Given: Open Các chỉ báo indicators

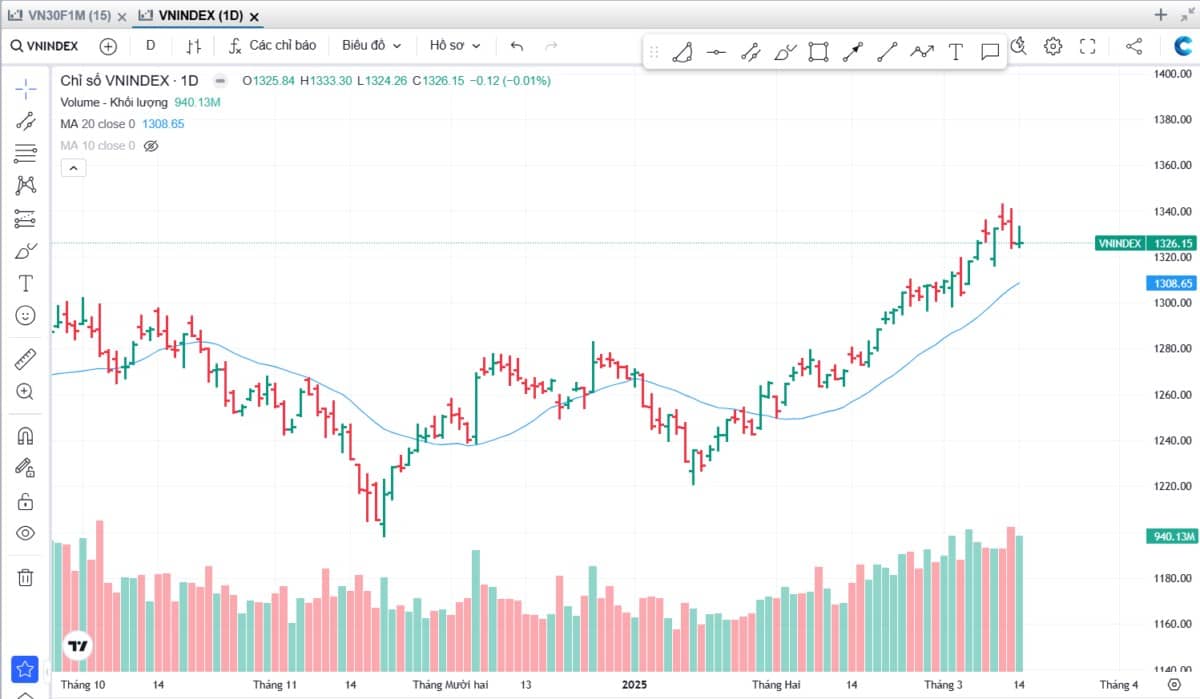Looking at the screenshot, I should coord(272,46).
